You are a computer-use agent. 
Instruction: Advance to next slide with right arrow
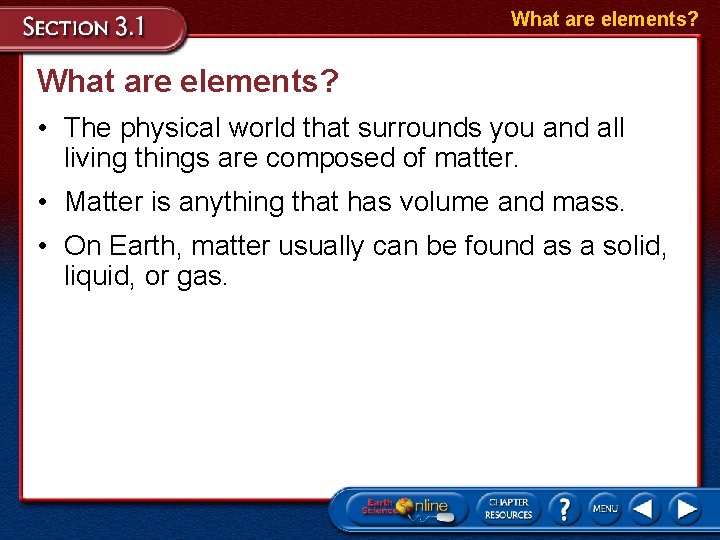(x=685, y=509)
